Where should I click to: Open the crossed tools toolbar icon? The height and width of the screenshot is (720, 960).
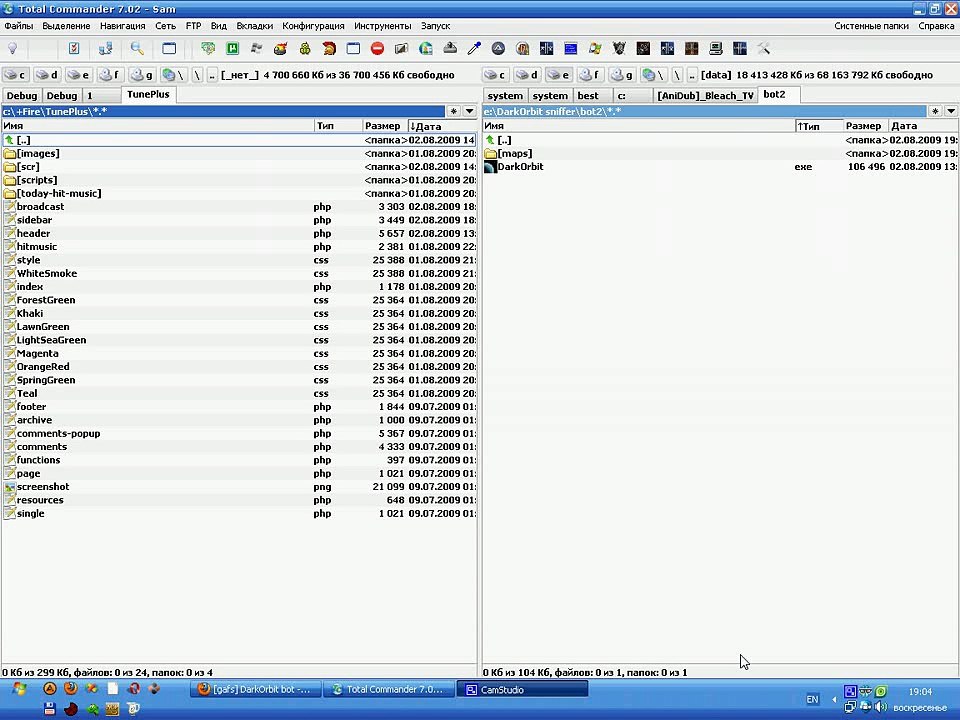(763, 48)
